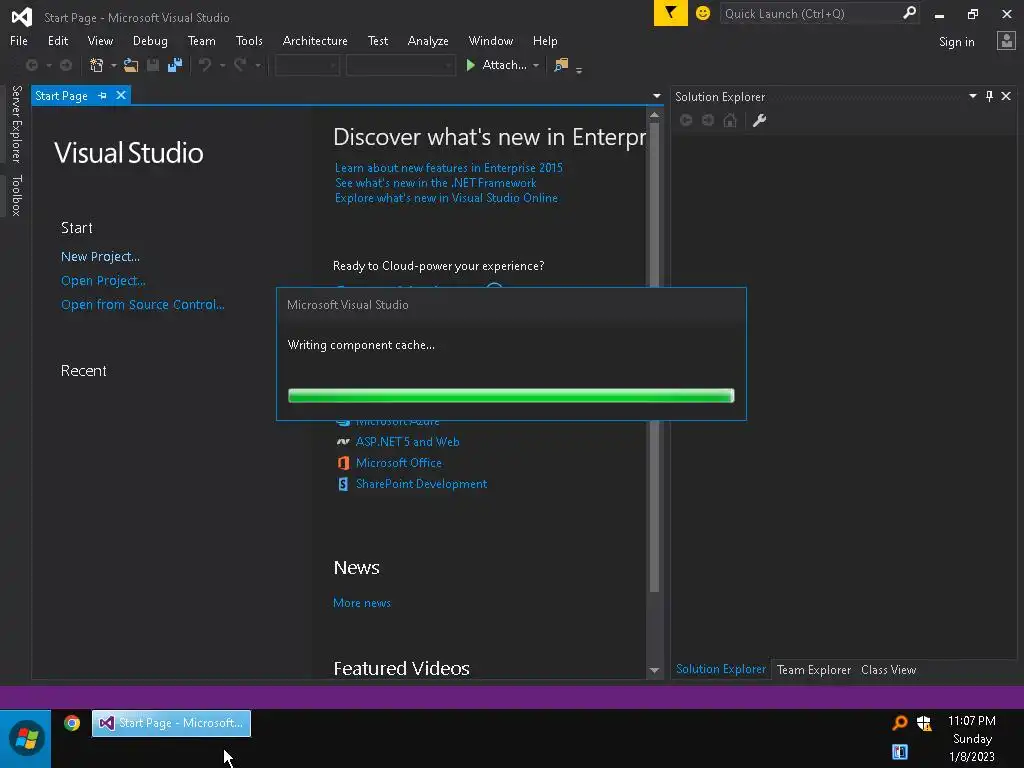Expand the Toolbox side tab
The height and width of the screenshot is (768, 1024).
click(x=16, y=195)
